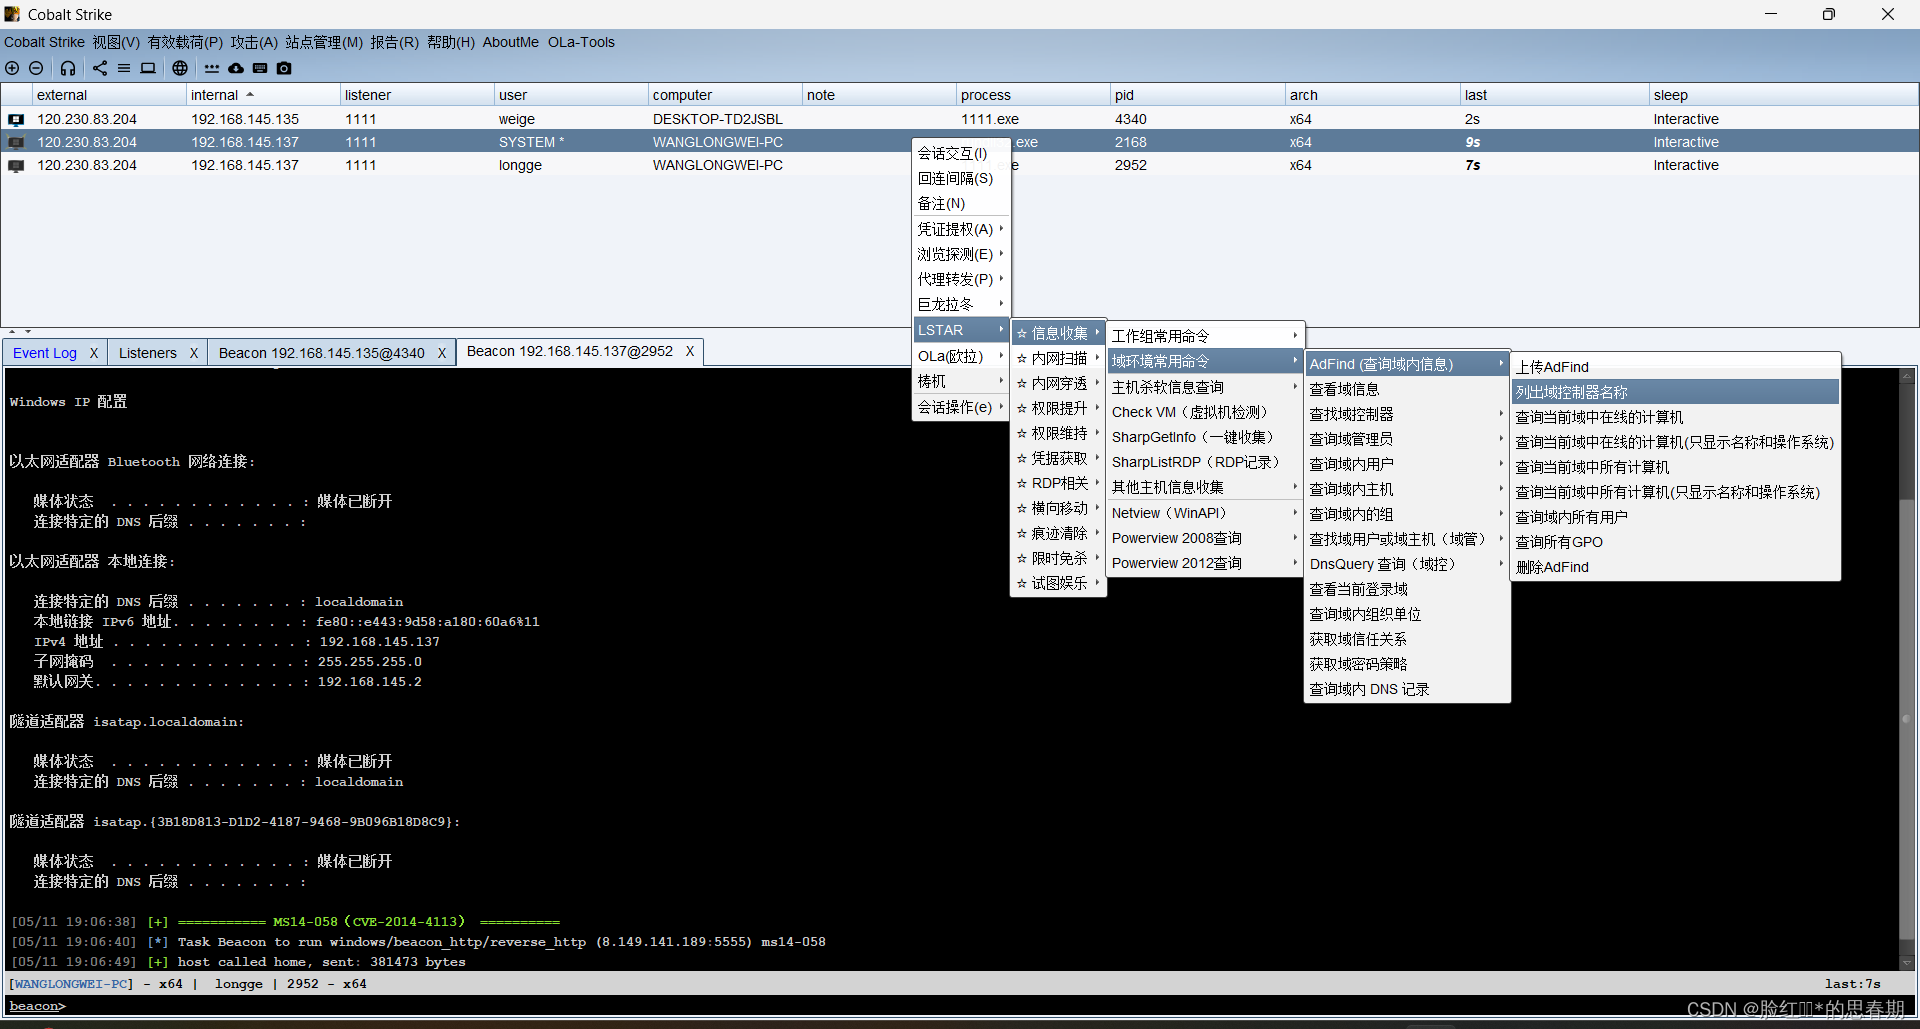The image size is (1920, 1029).
Task: Close the Beacon 192.168.145.135@4340 tab
Action: [x=442, y=353]
